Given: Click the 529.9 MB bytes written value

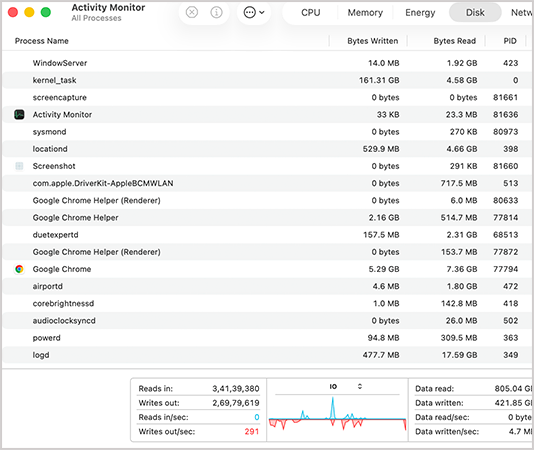Looking at the screenshot, I should coord(381,149).
